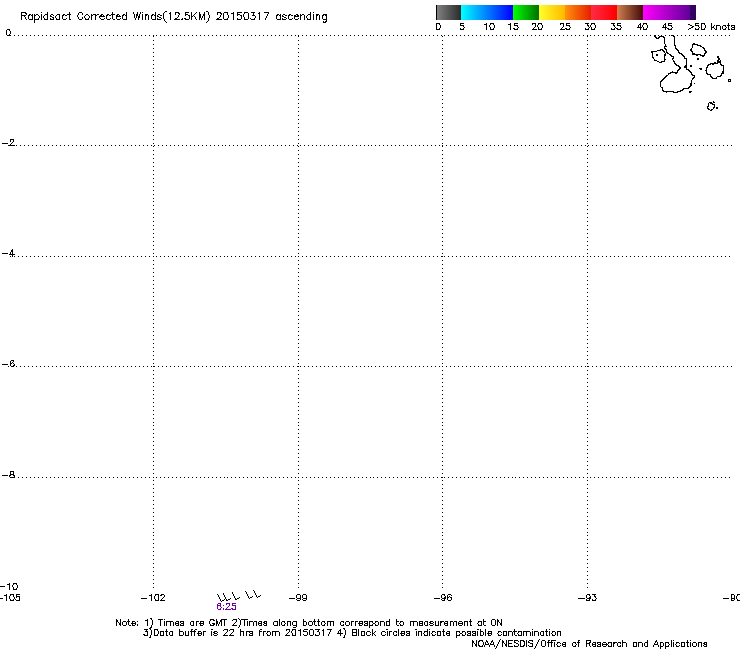Click the 'NOAA/NESDIS/Office of Research and Applications' credit
Viewport: 740px width, 650px height.
tap(589, 644)
